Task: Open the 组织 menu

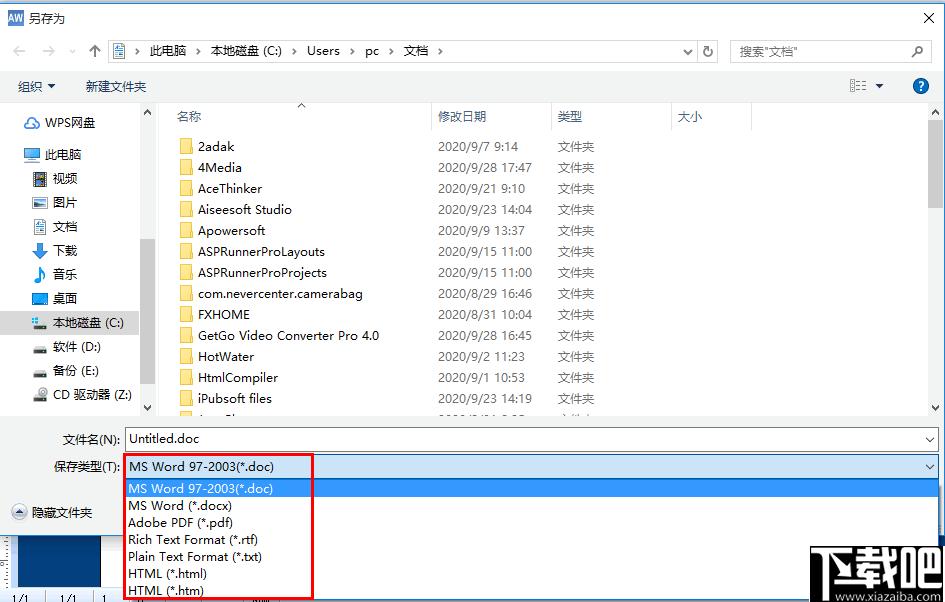Action: (x=37, y=87)
